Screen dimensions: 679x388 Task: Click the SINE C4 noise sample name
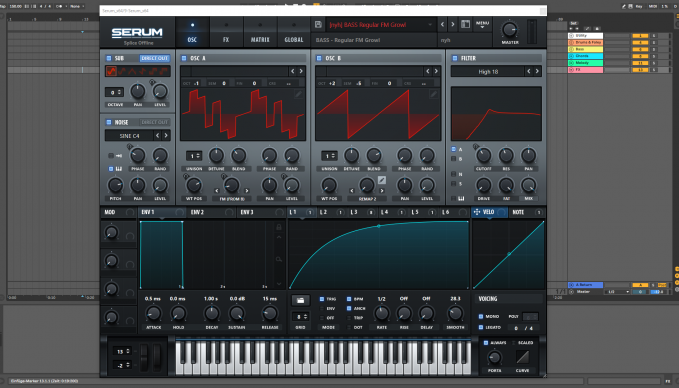pos(129,136)
